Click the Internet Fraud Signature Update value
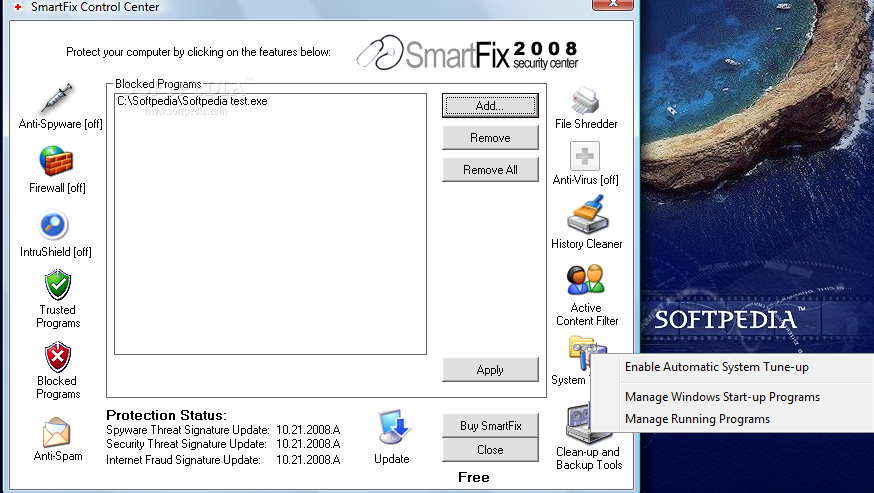This screenshot has height=493, width=874. point(308,460)
